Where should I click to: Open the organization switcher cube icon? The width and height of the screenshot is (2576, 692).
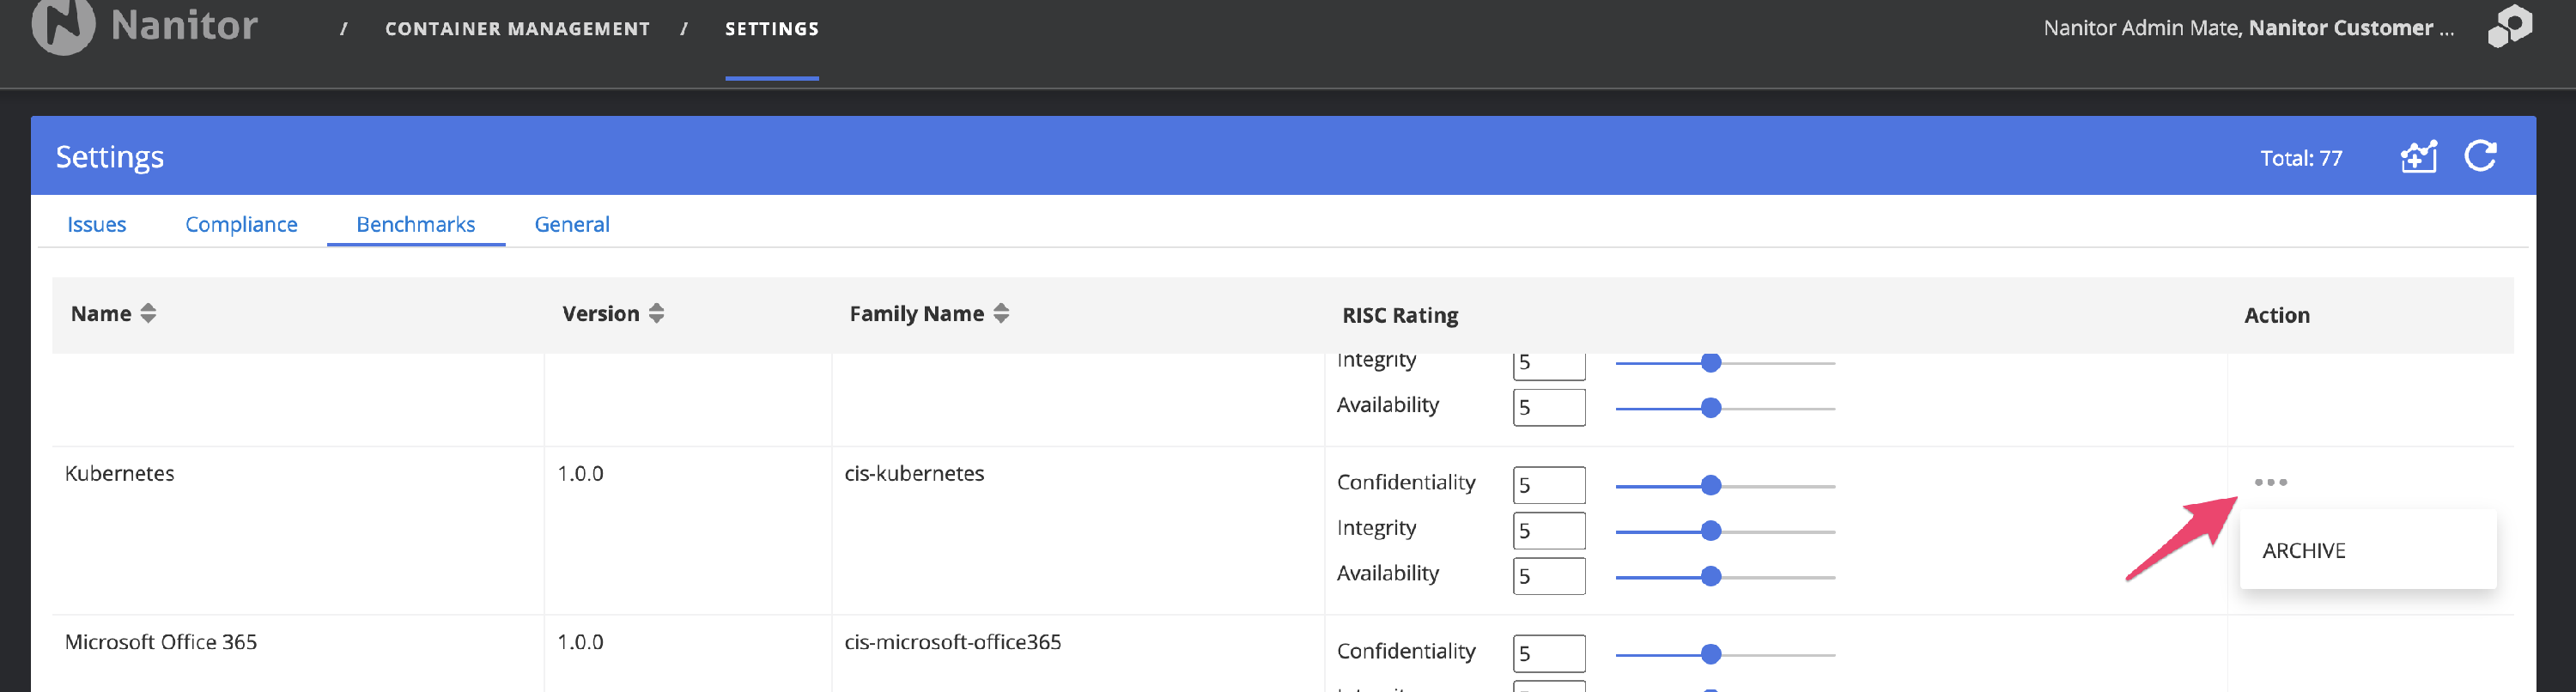tap(2509, 27)
